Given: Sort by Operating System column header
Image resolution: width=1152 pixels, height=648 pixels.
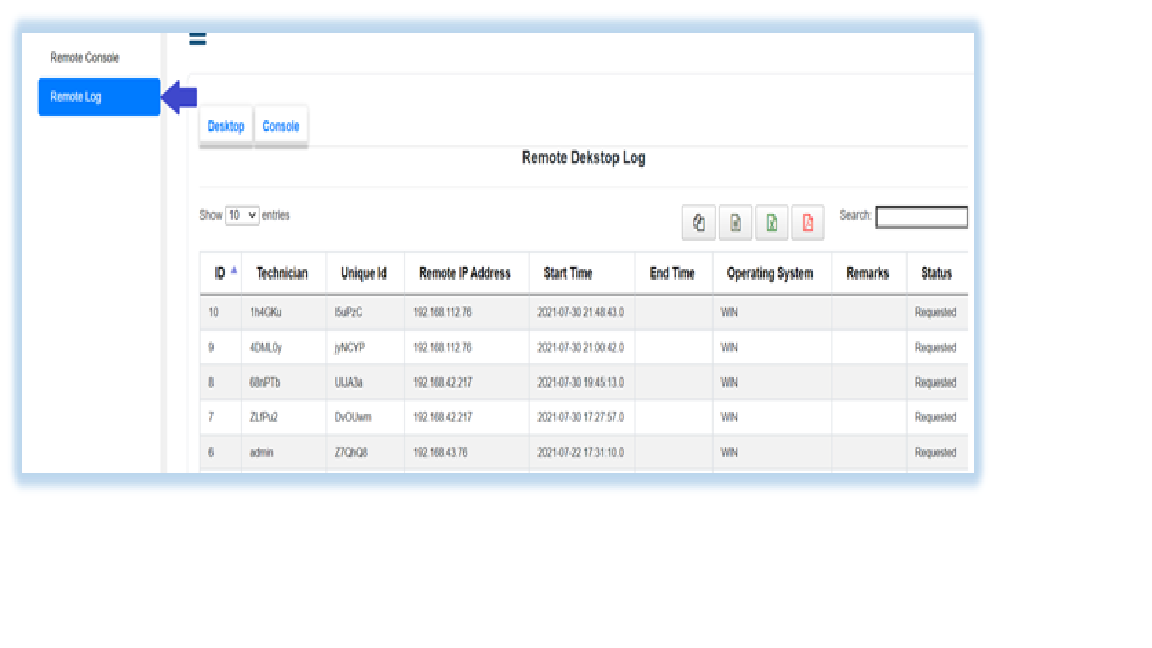Looking at the screenshot, I should tap(770, 273).
